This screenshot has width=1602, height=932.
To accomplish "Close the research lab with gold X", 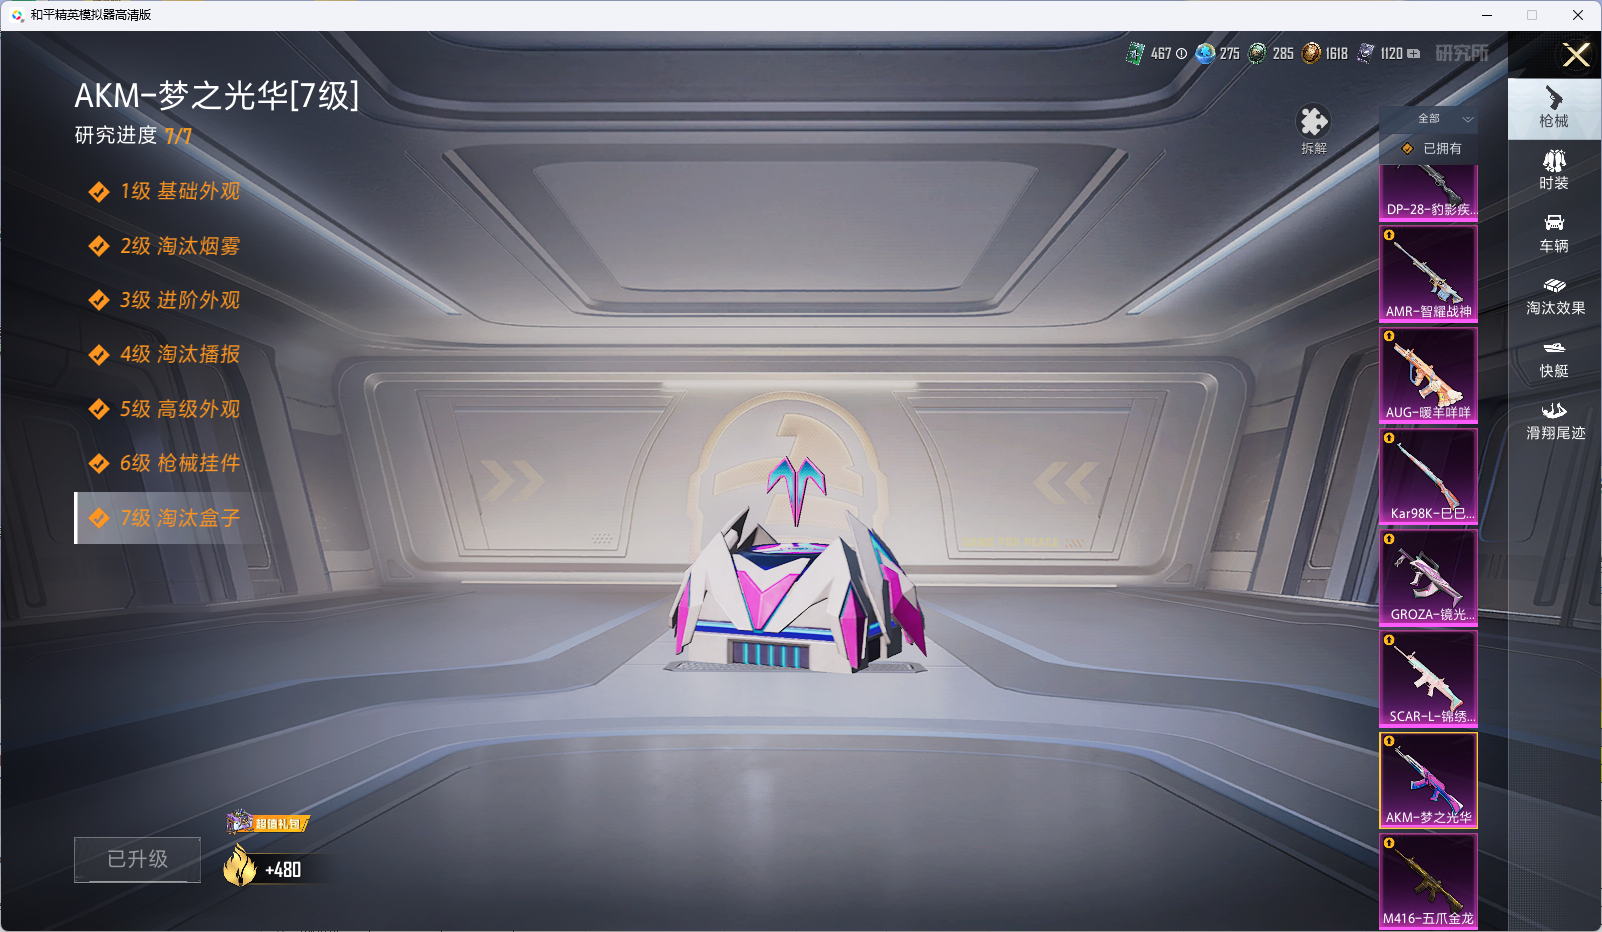I will [1576, 55].
